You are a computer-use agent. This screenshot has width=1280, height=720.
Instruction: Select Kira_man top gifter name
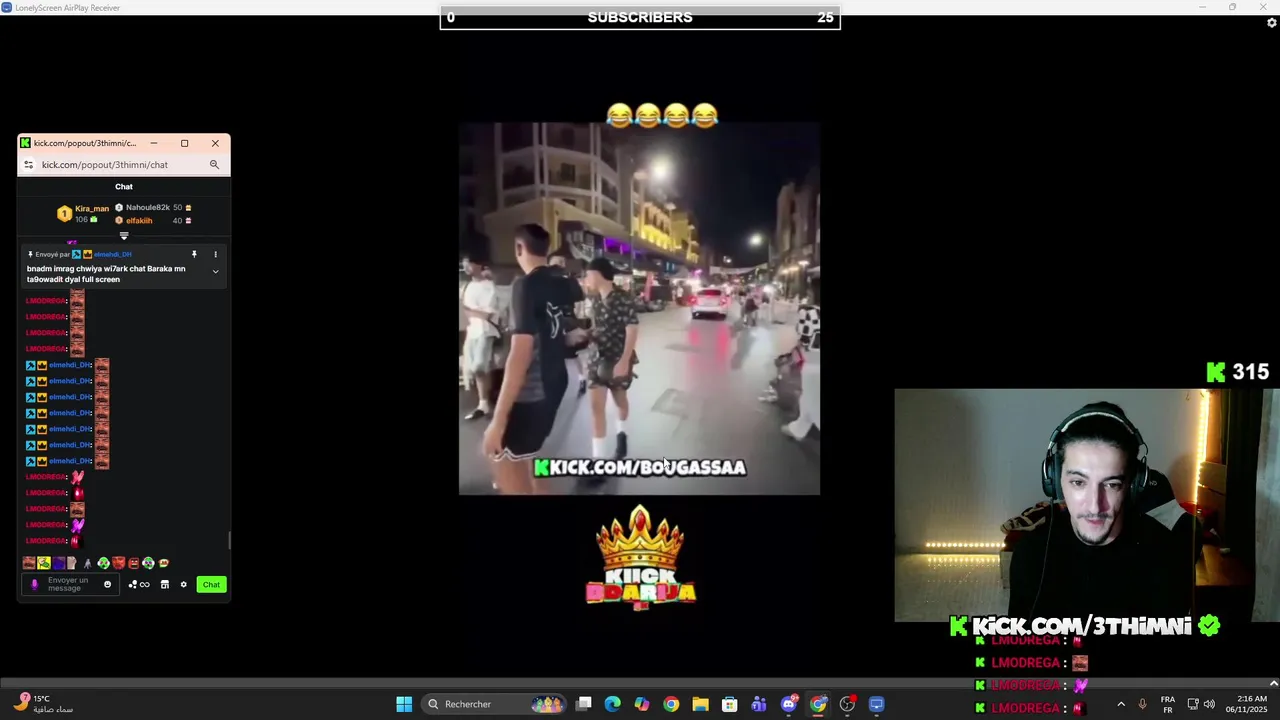coord(92,209)
